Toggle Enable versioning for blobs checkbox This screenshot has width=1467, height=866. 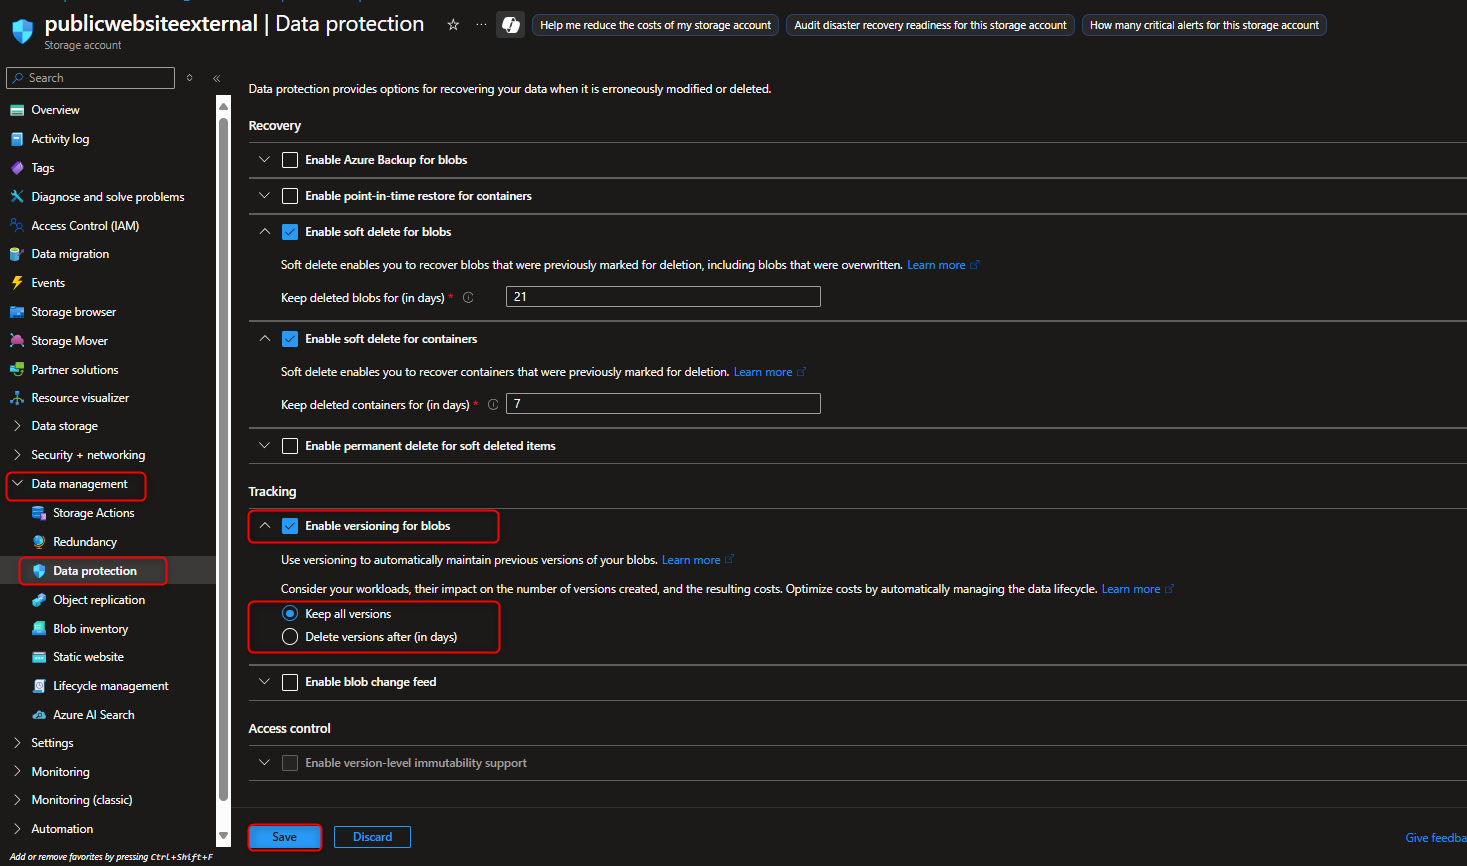tap(290, 526)
